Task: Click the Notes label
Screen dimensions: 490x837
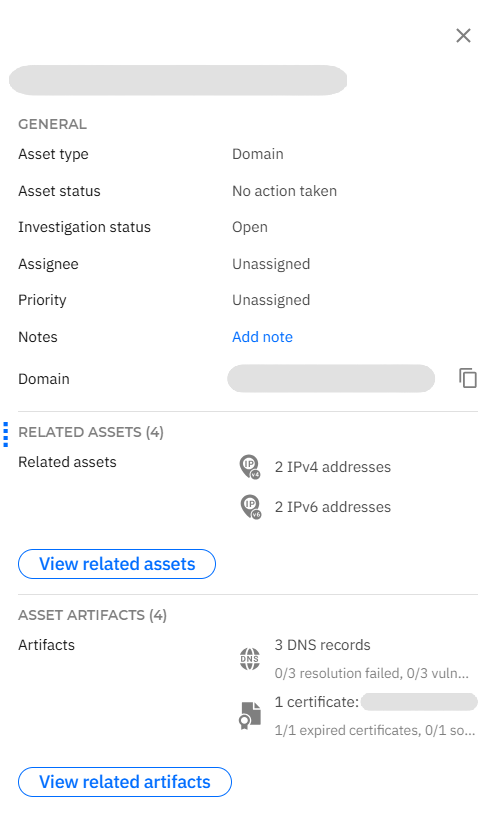Action: click(38, 337)
